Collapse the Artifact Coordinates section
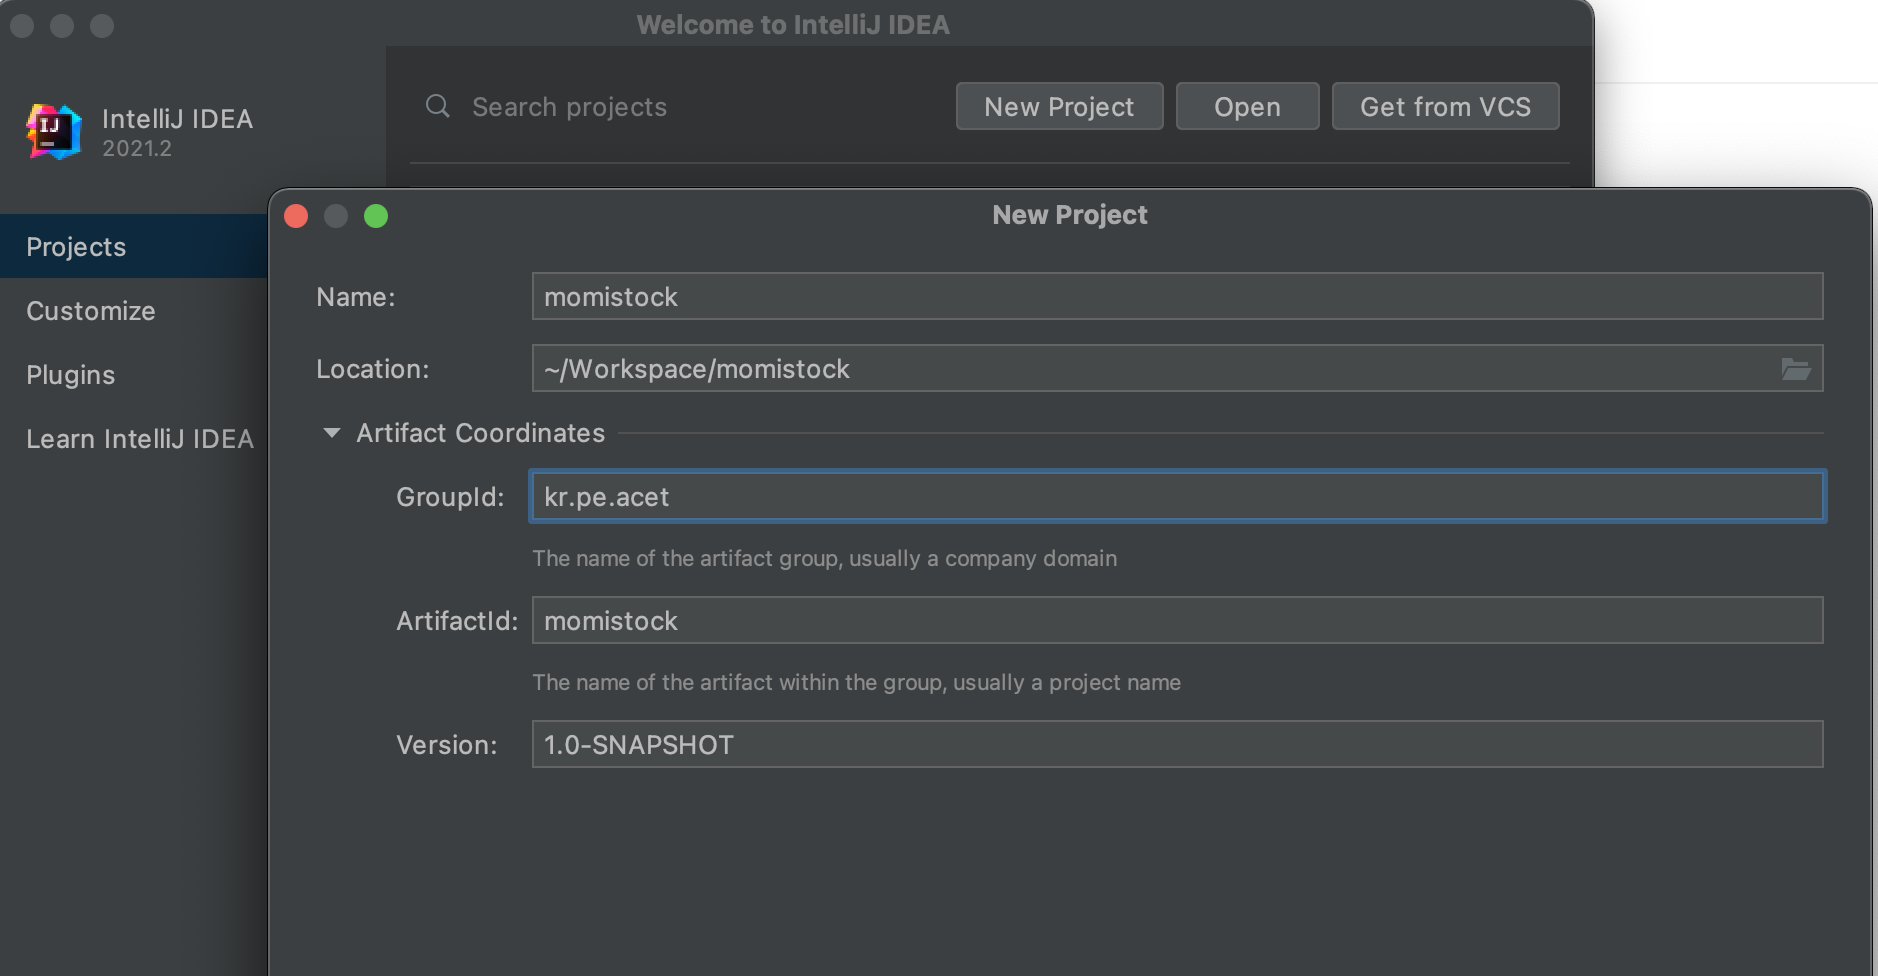This screenshot has height=976, width=1878. [332, 433]
